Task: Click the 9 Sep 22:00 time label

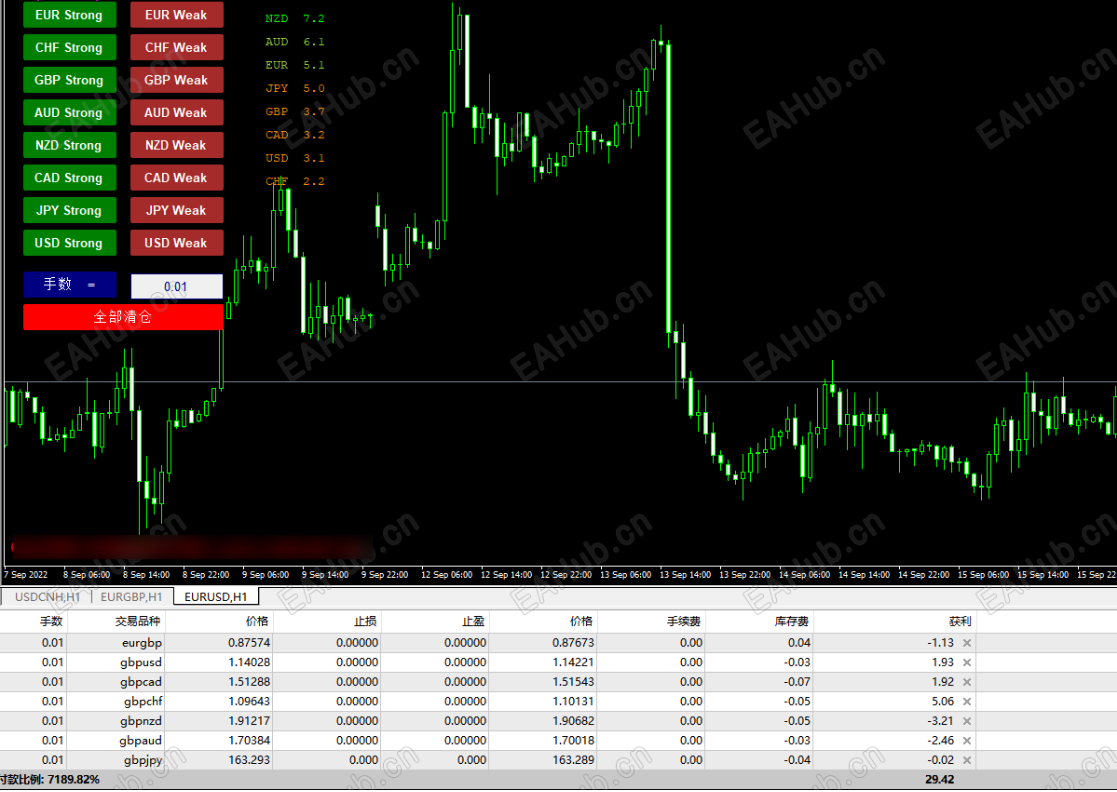Action: (x=385, y=575)
